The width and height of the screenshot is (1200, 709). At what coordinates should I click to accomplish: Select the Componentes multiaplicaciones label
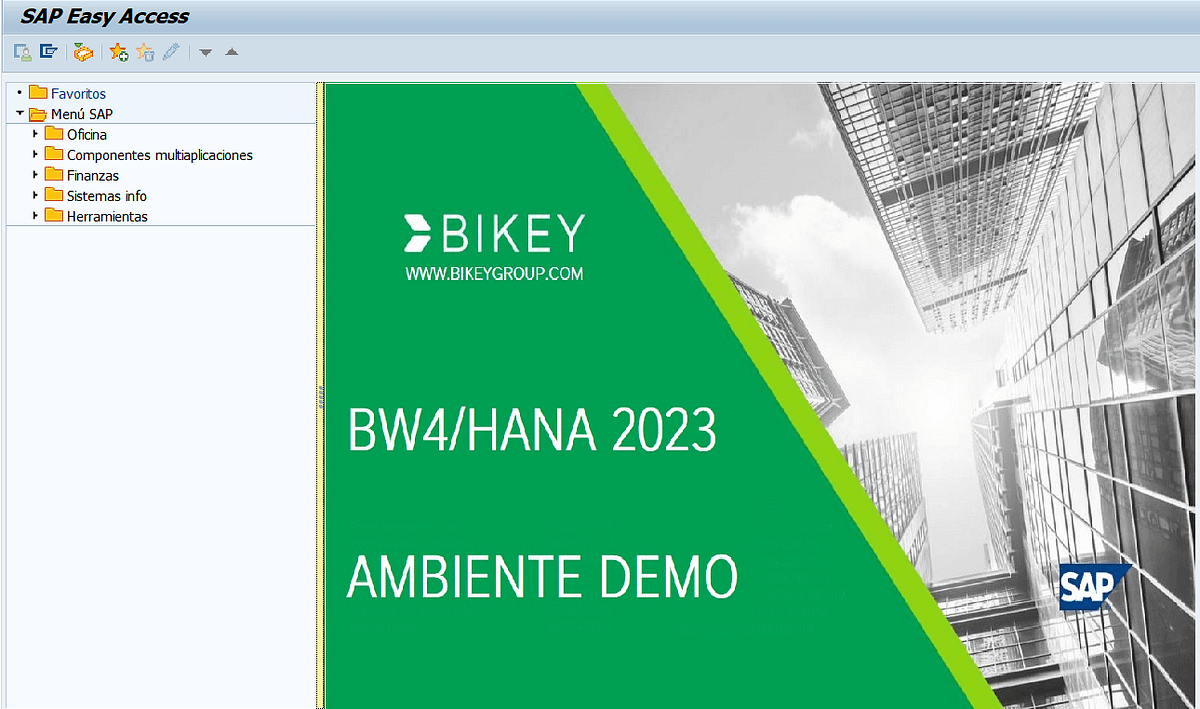160,155
